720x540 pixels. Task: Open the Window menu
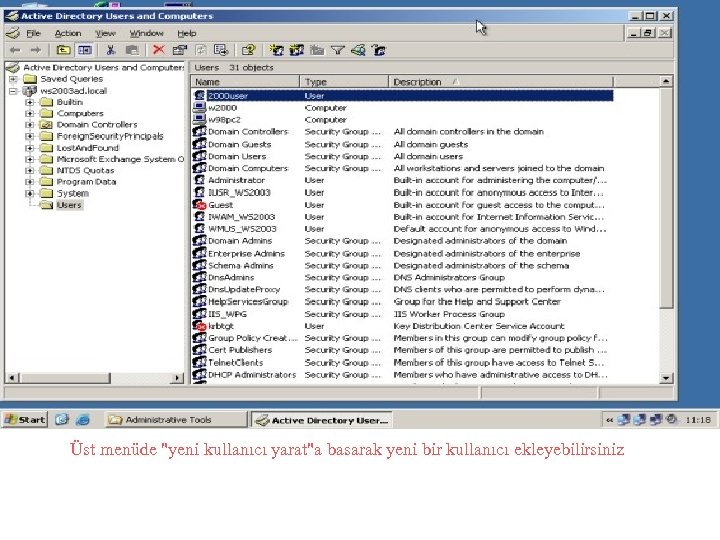click(x=146, y=33)
